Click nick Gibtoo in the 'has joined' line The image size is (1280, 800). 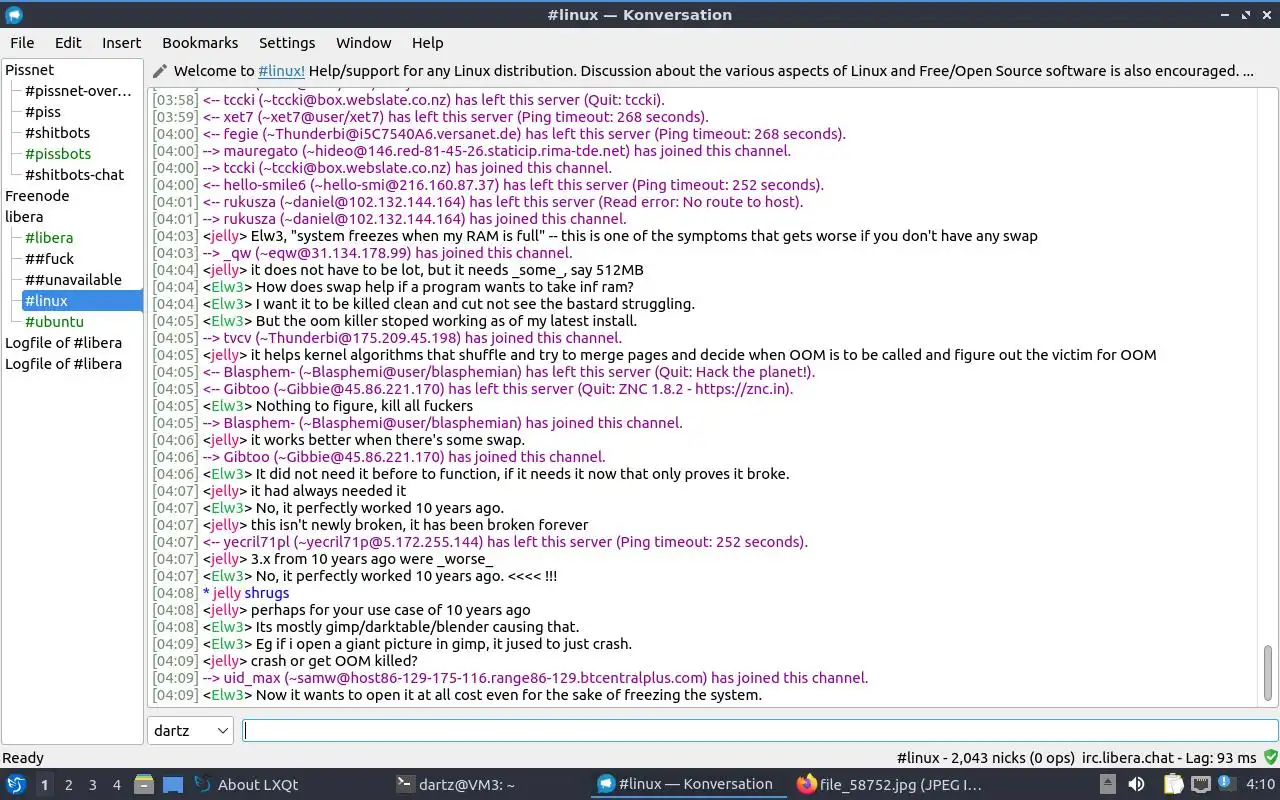[x=248, y=457]
